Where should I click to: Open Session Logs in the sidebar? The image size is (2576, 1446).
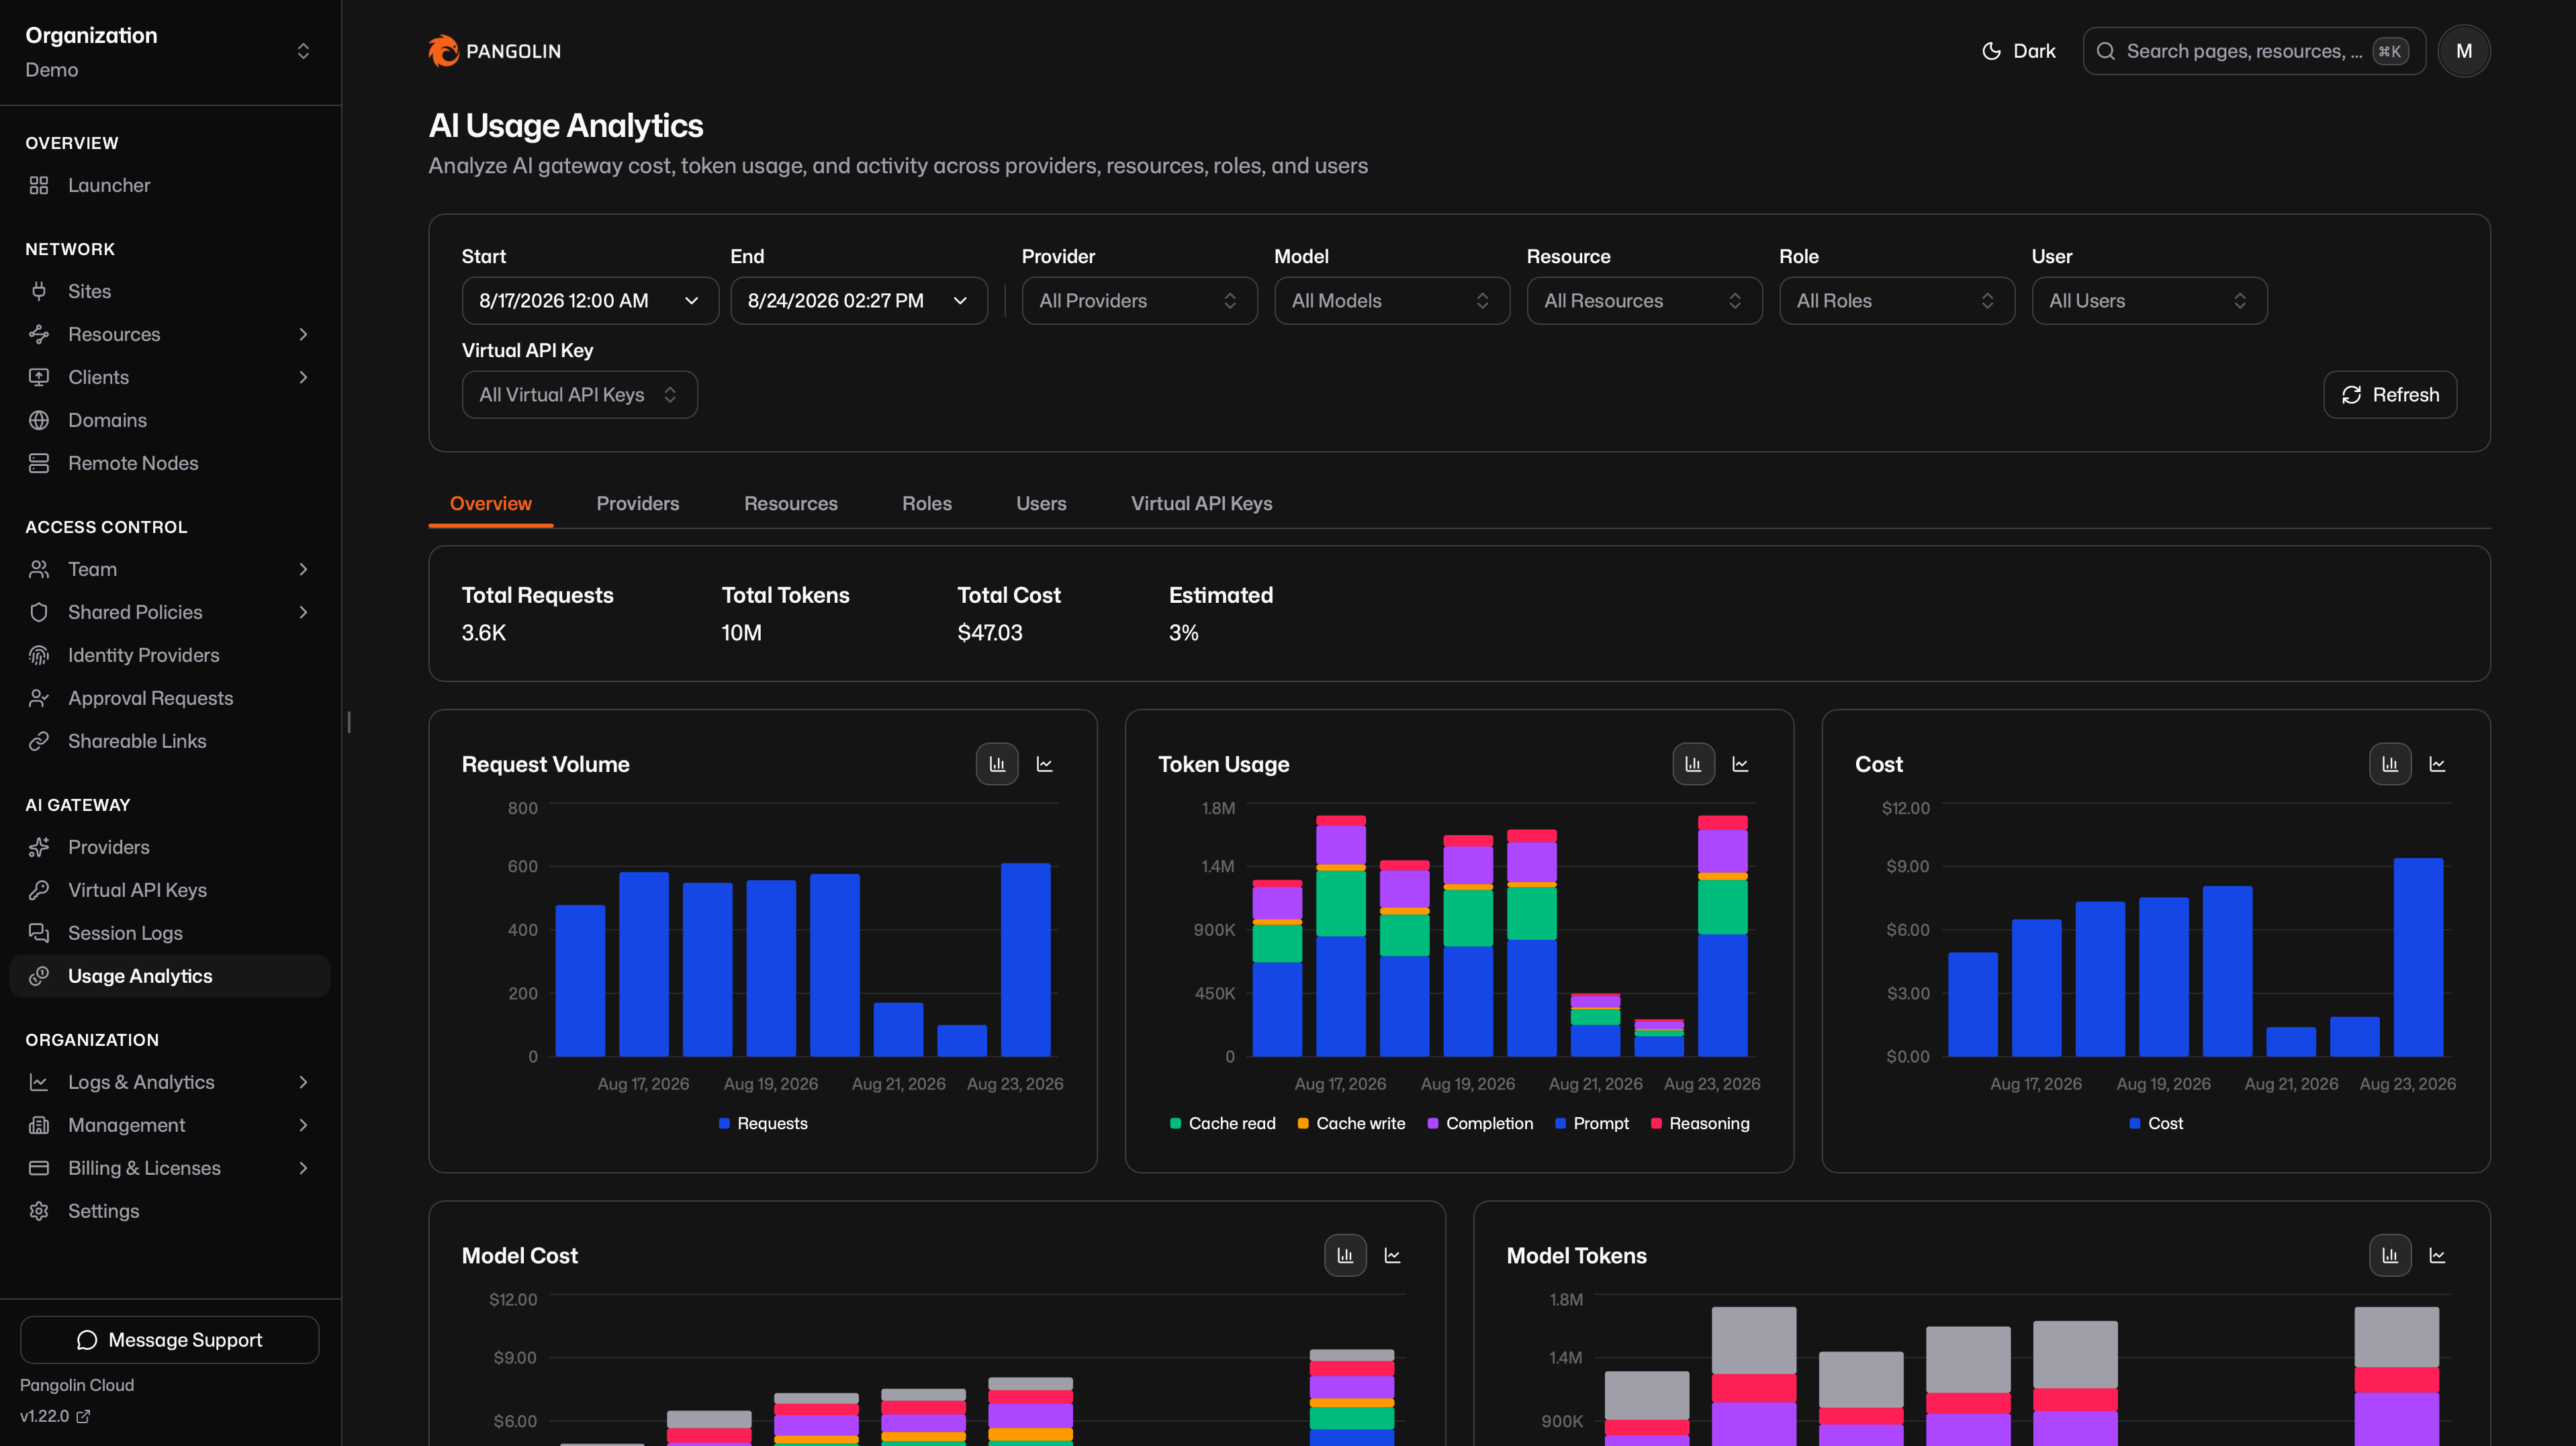point(170,933)
